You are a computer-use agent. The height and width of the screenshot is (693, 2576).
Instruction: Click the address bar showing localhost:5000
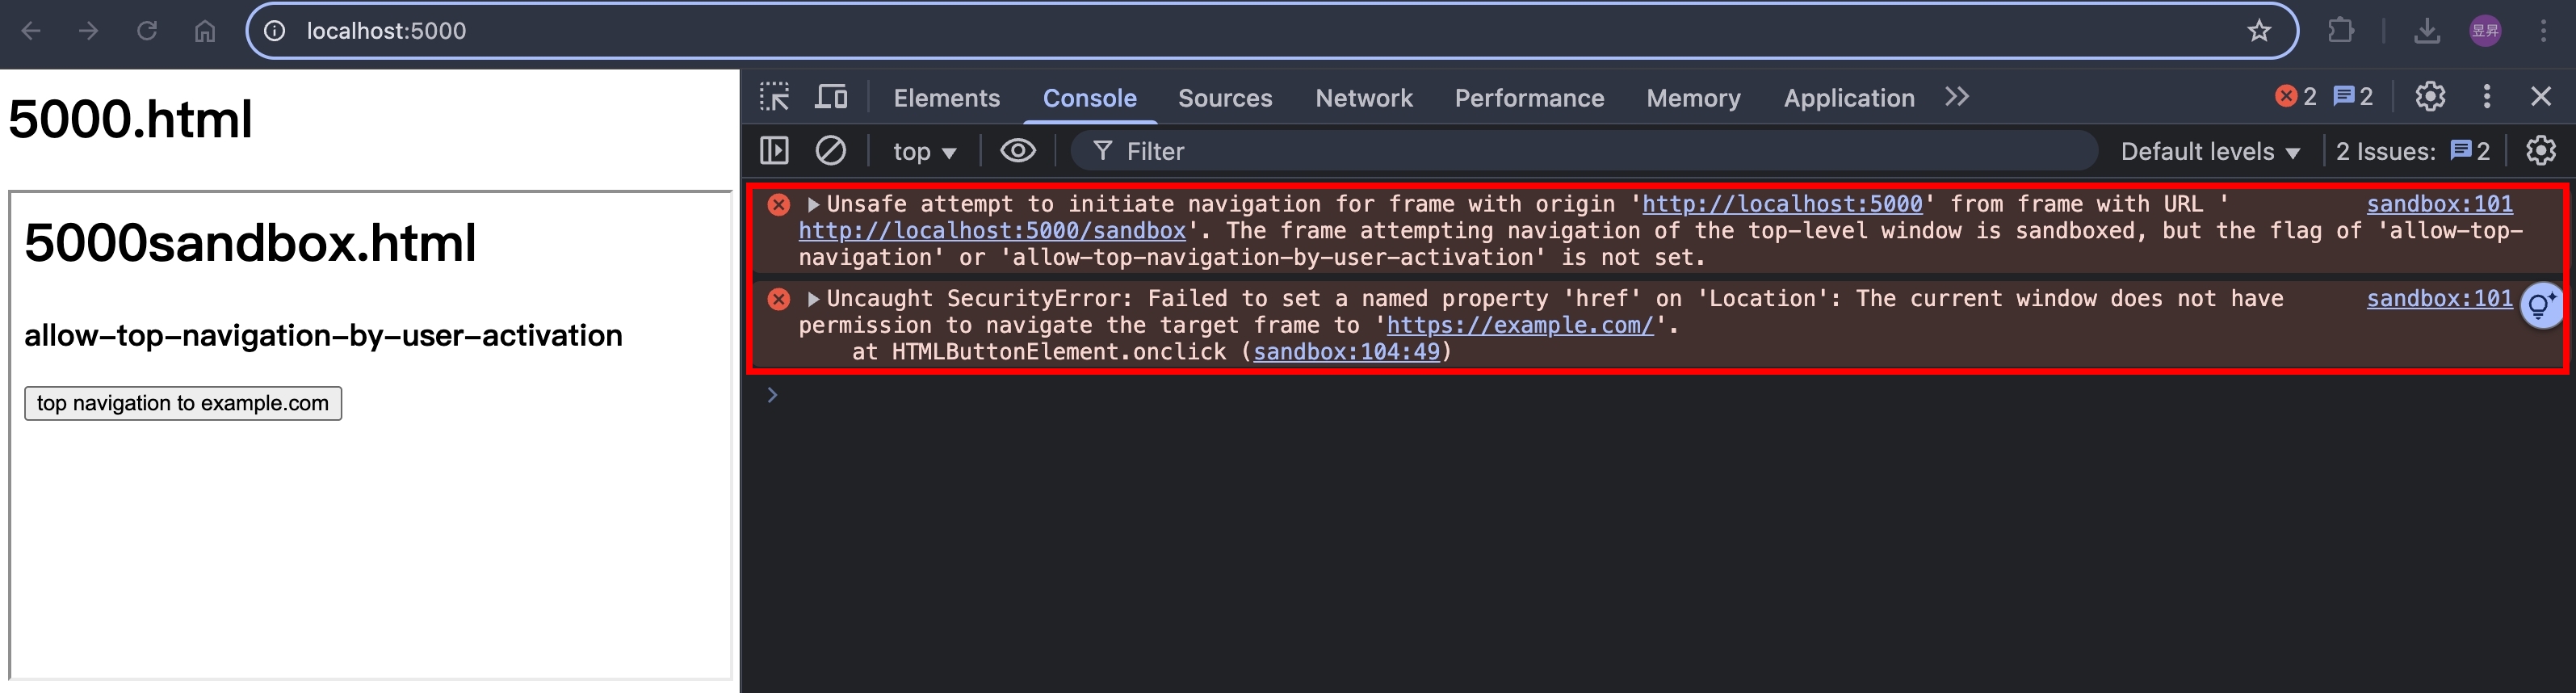pyautogui.click(x=1270, y=31)
